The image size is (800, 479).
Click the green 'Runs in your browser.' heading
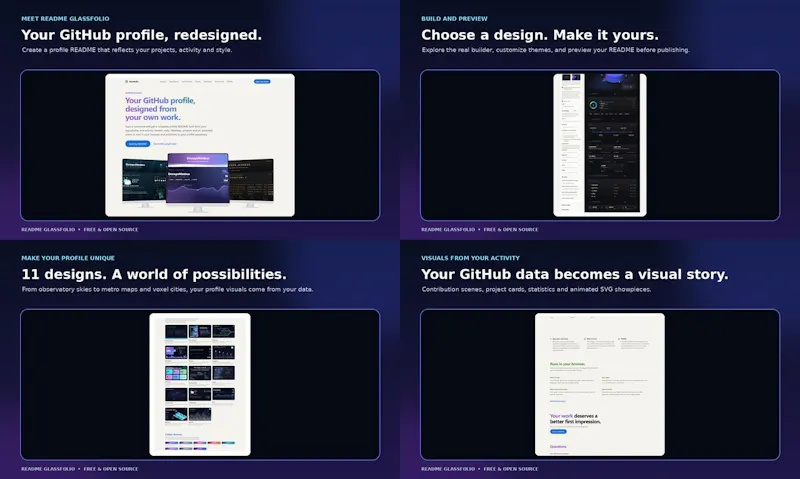click(568, 364)
